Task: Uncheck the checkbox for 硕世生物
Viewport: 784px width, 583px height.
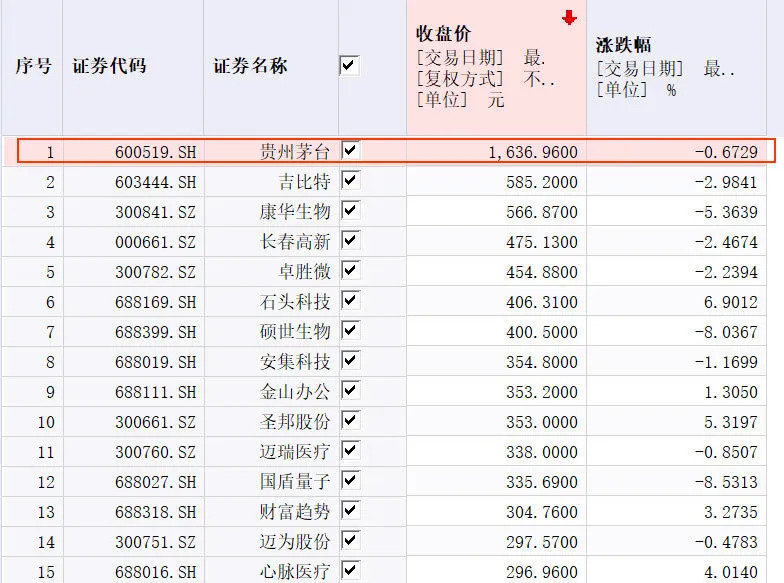Action: (x=350, y=330)
